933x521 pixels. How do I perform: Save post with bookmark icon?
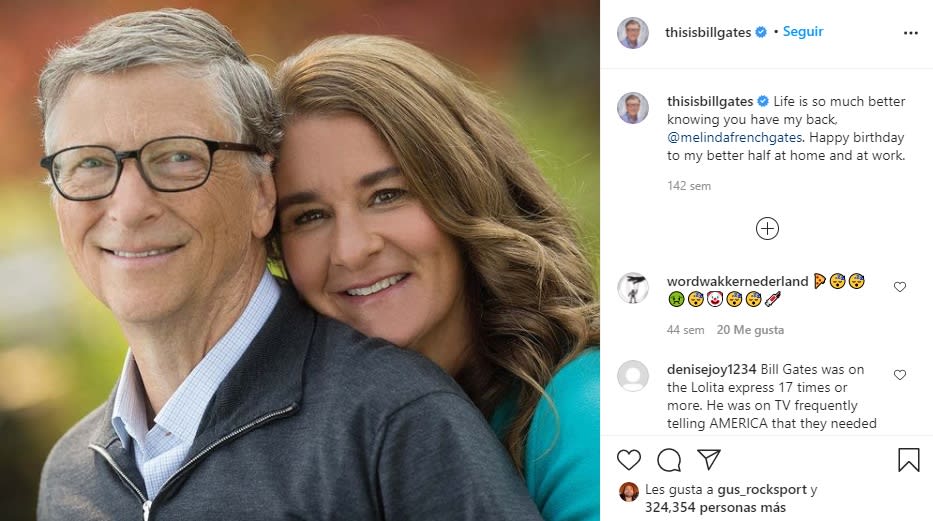coord(908,460)
